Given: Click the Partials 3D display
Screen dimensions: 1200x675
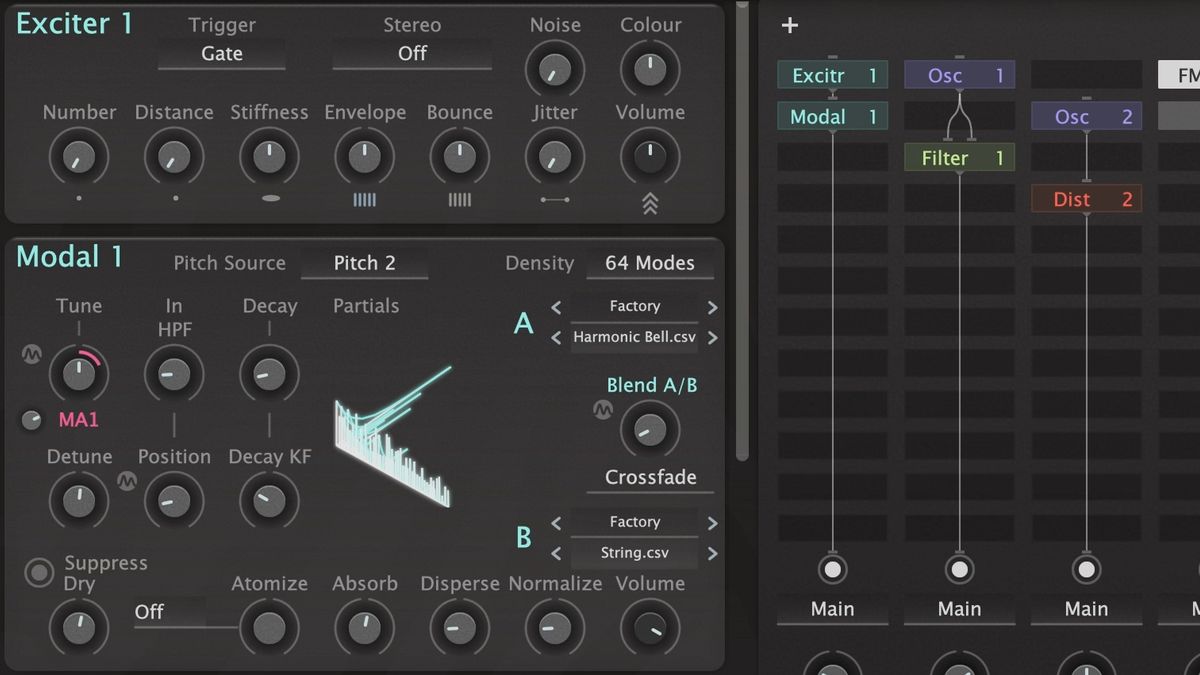Looking at the screenshot, I should pos(393,436).
